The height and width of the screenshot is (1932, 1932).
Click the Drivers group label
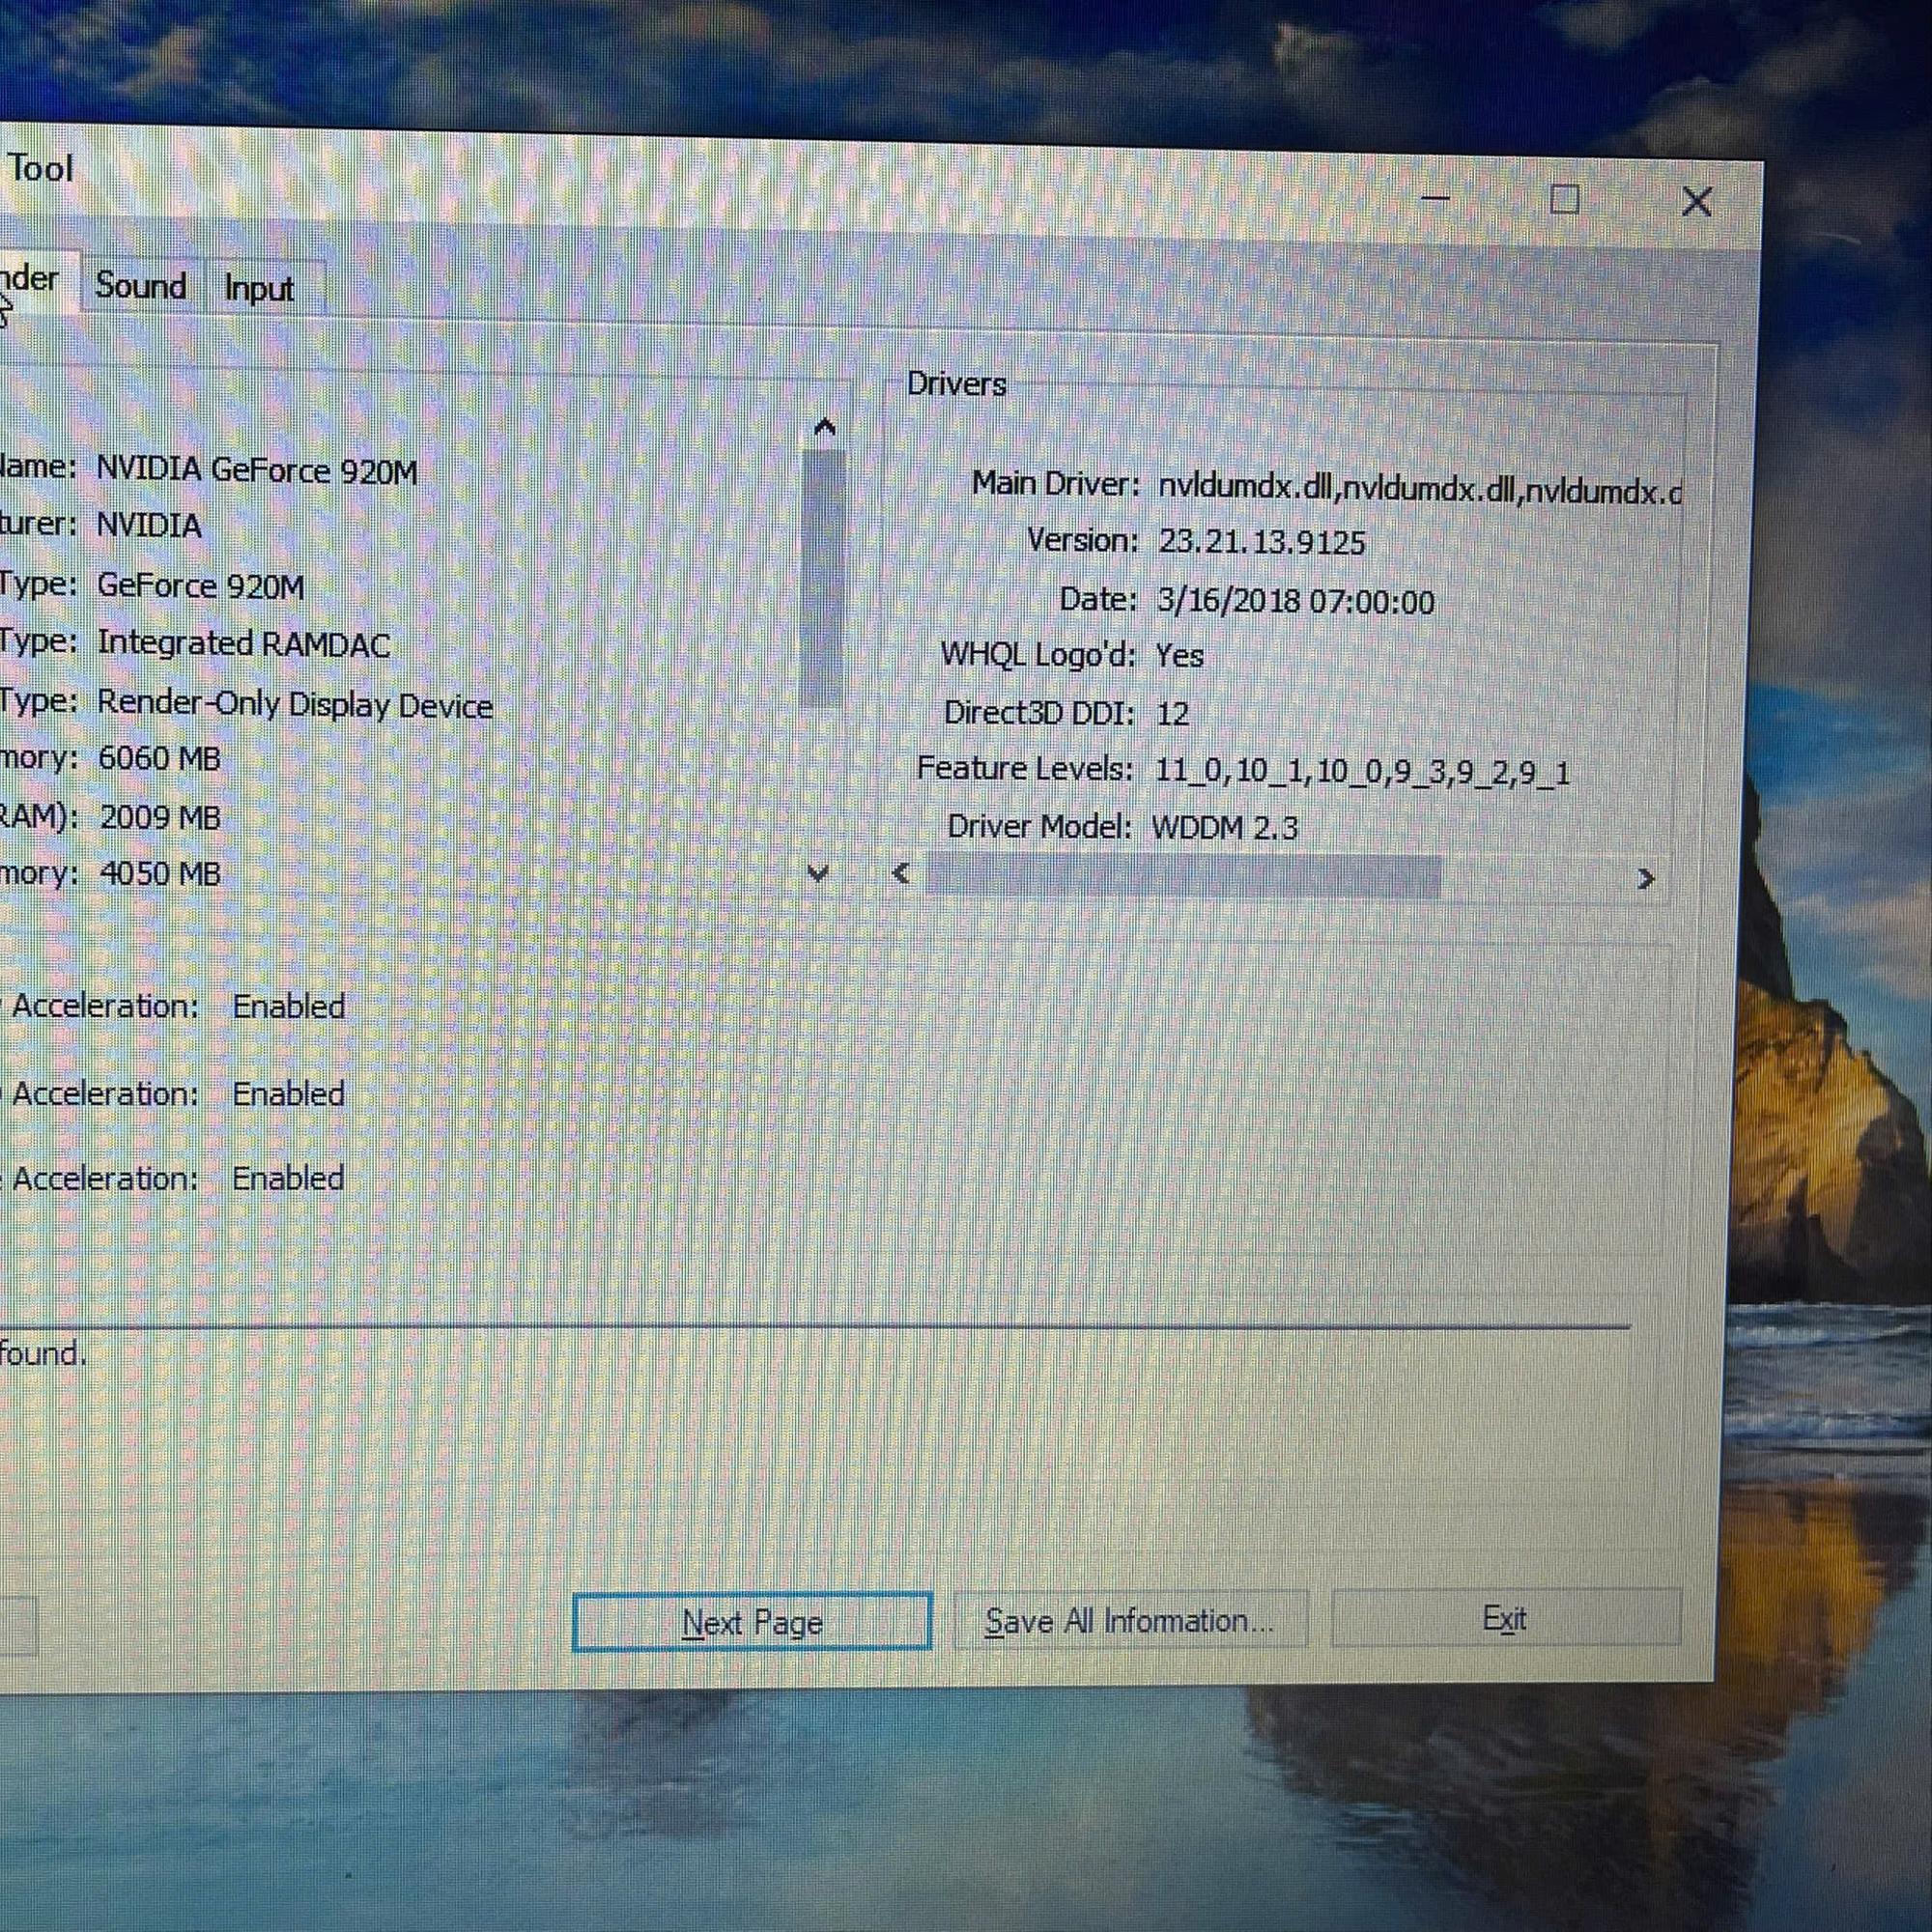pos(956,384)
